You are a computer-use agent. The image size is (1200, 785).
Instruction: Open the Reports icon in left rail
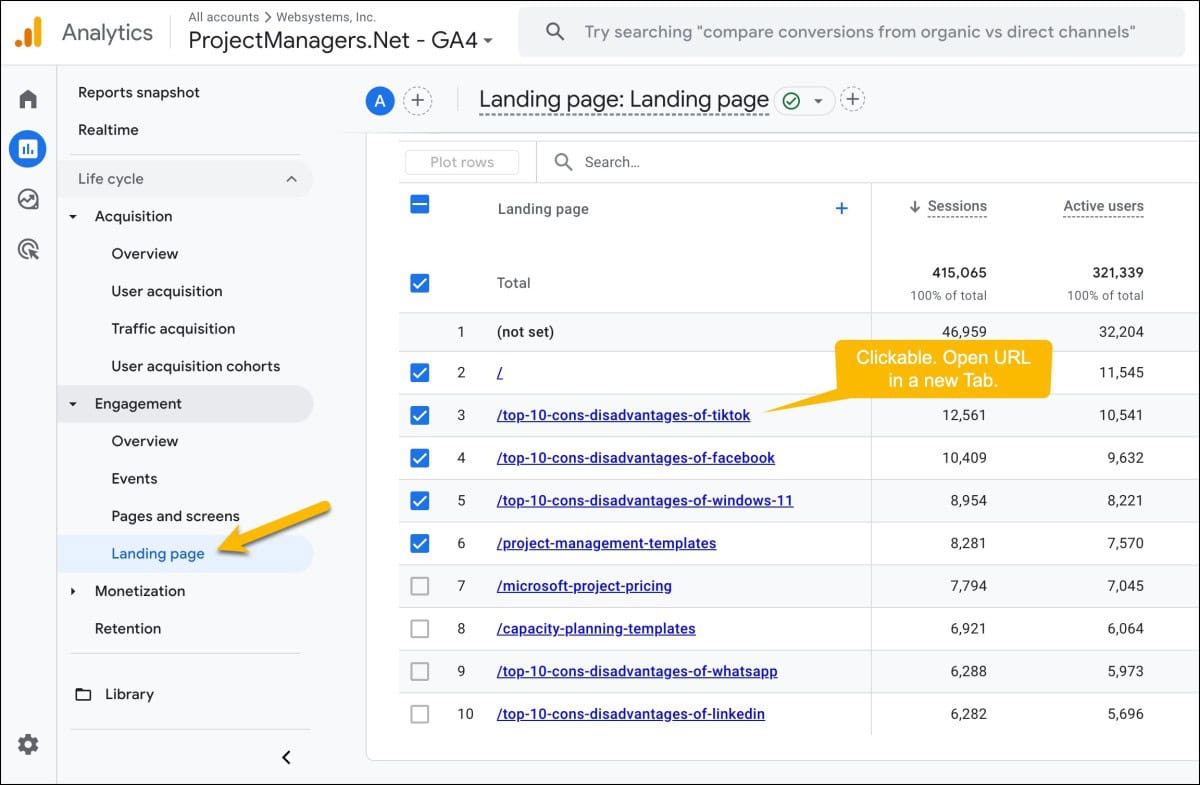tap(28, 149)
